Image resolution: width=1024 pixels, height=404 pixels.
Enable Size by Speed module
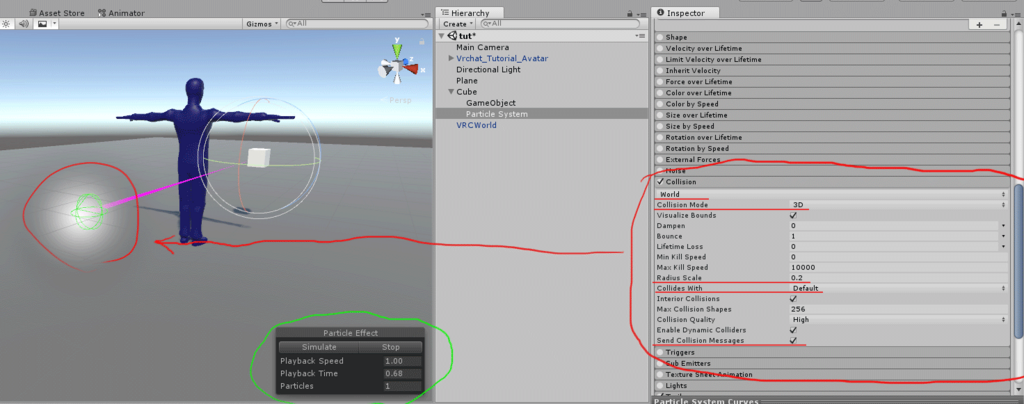coord(660,126)
